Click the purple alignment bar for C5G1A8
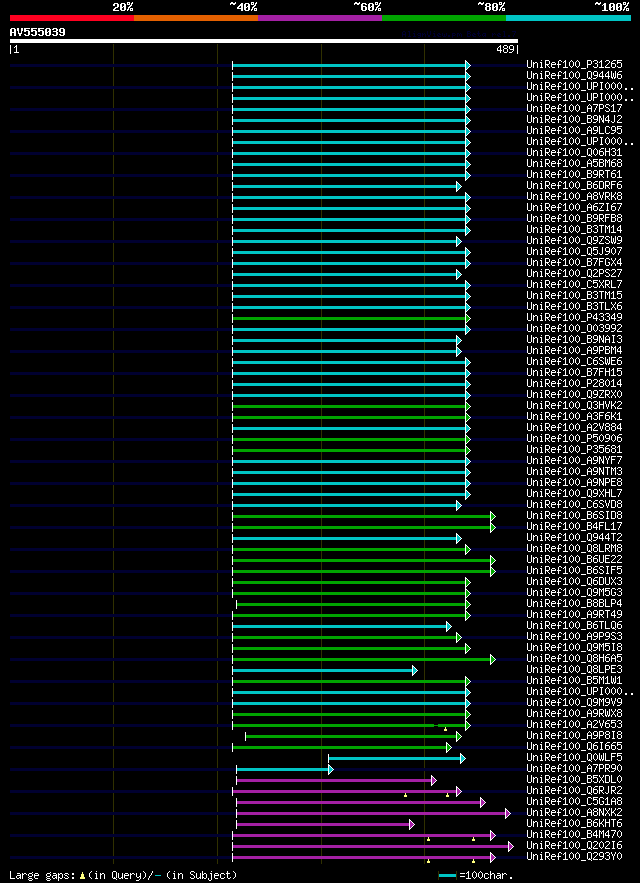Screen dimensions: 640x883 click(361, 802)
